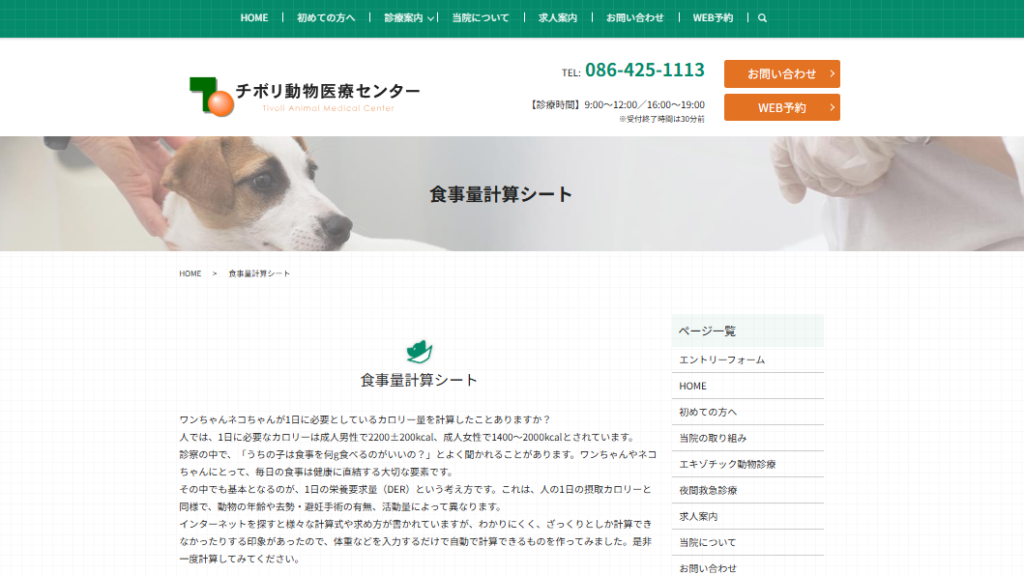
Task: Click WEB予約 in top navigation
Action: [x=712, y=18]
